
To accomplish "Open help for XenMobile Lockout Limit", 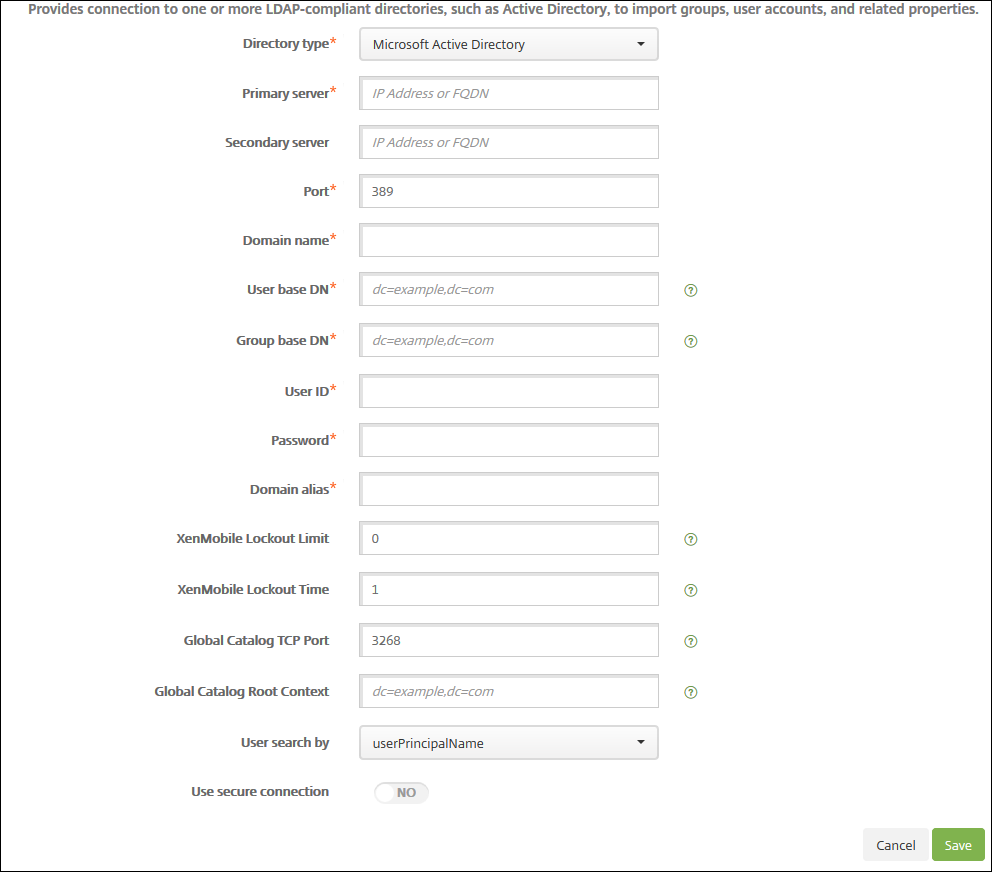I will [690, 539].
